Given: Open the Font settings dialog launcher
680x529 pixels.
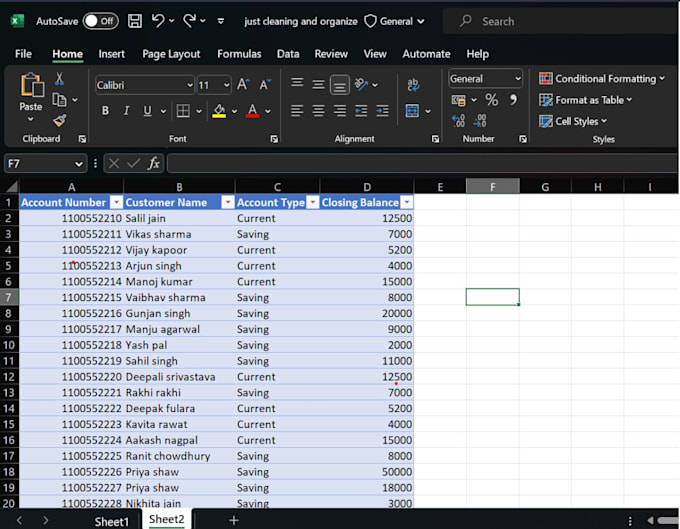Looking at the screenshot, I should click(274, 139).
